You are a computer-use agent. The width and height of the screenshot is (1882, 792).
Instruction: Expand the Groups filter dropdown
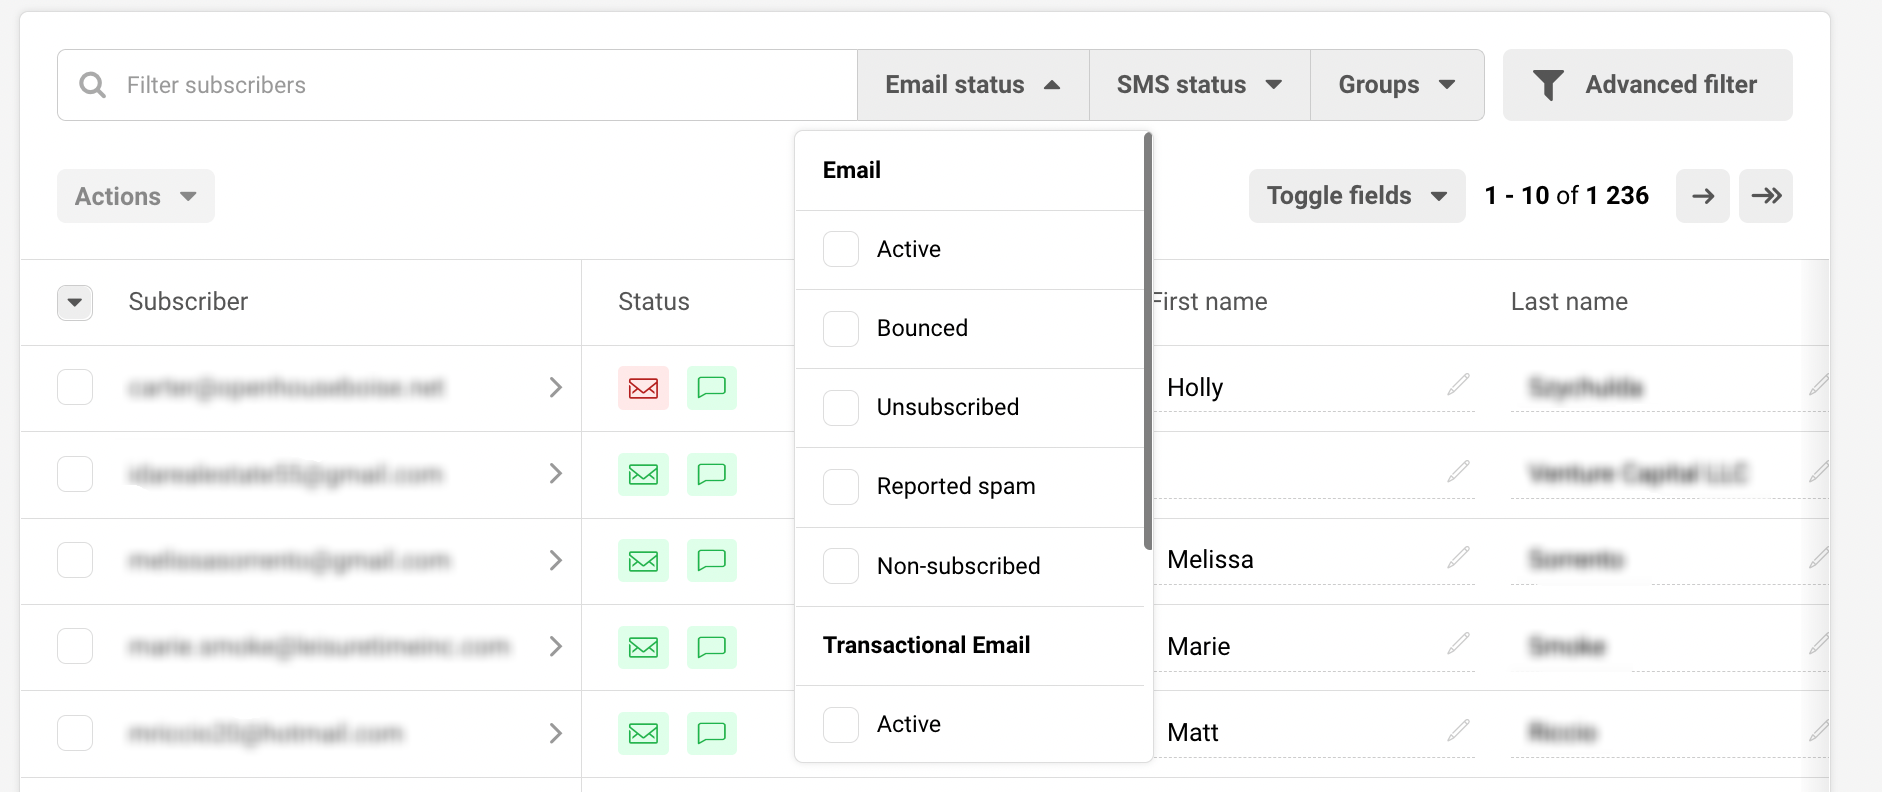coord(1396,85)
